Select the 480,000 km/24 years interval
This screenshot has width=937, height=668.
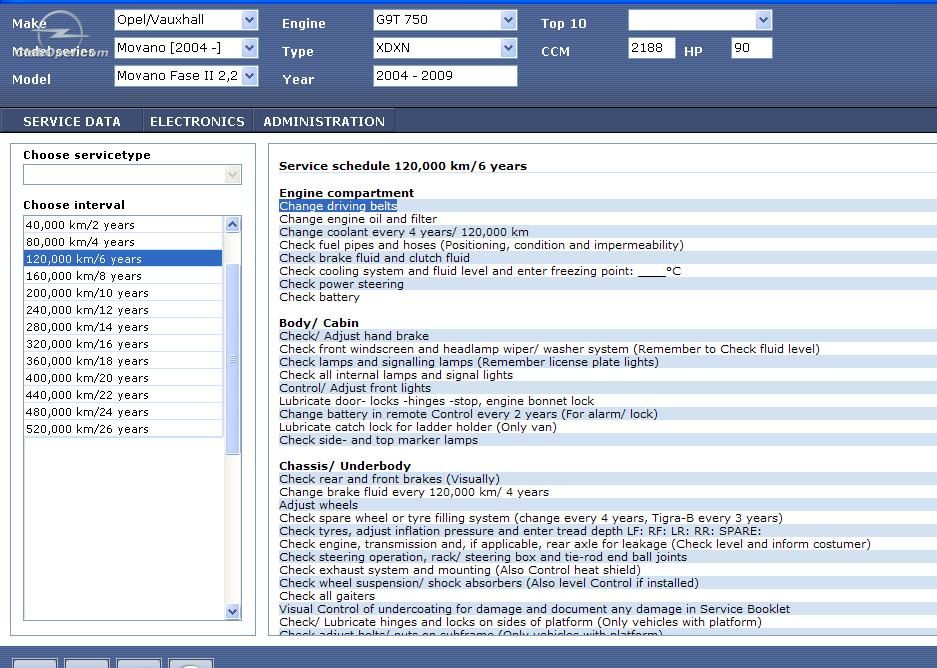coord(123,412)
